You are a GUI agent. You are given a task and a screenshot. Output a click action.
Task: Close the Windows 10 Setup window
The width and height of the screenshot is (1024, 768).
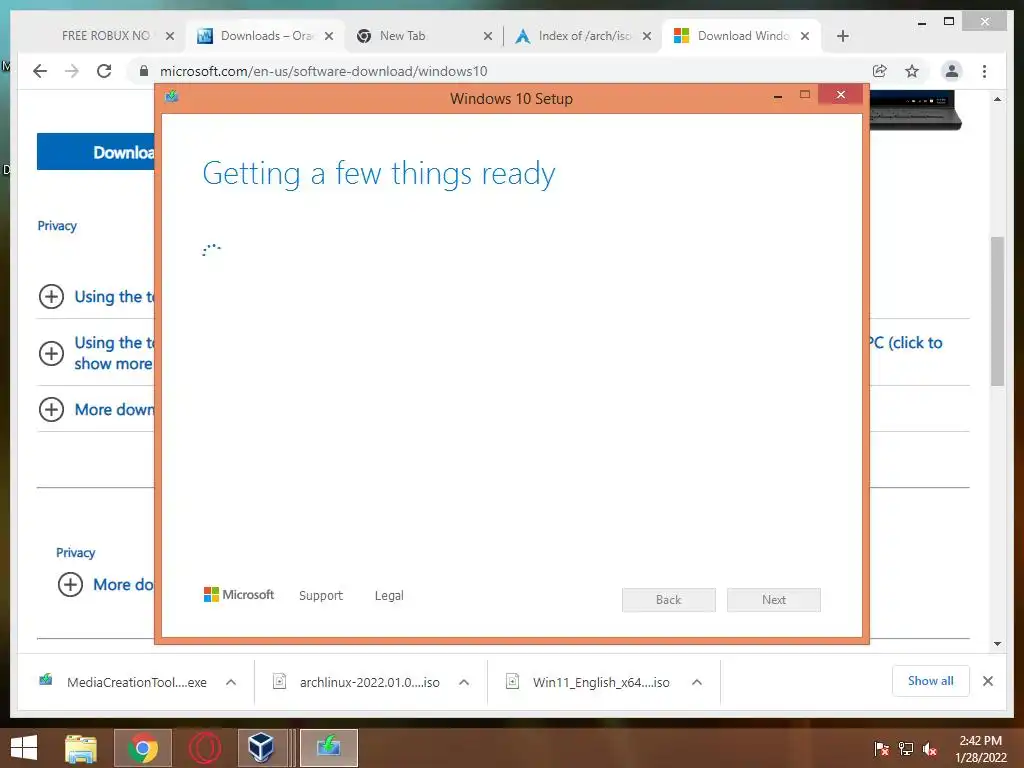click(x=840, y=95)
